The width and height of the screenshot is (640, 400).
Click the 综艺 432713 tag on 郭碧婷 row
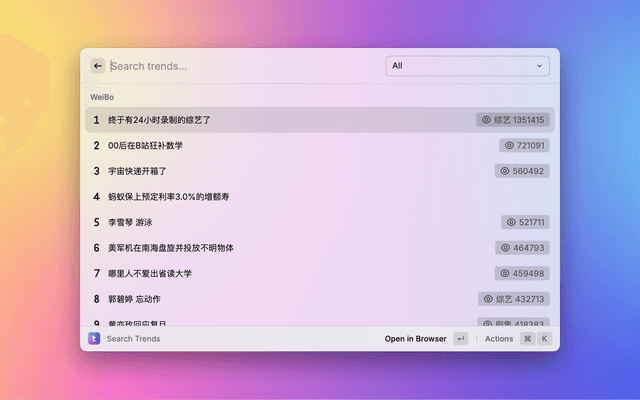[x=513, y=299]
